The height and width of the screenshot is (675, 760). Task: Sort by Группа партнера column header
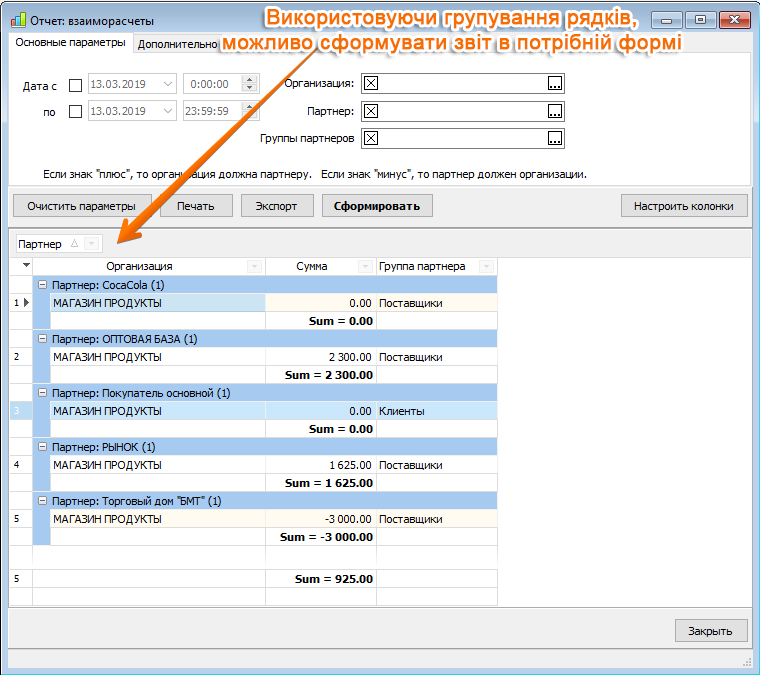coord(422,266)
